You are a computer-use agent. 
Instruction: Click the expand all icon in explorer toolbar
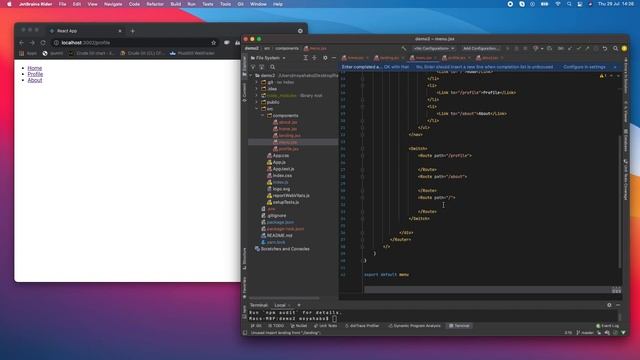tap(306, 58)
